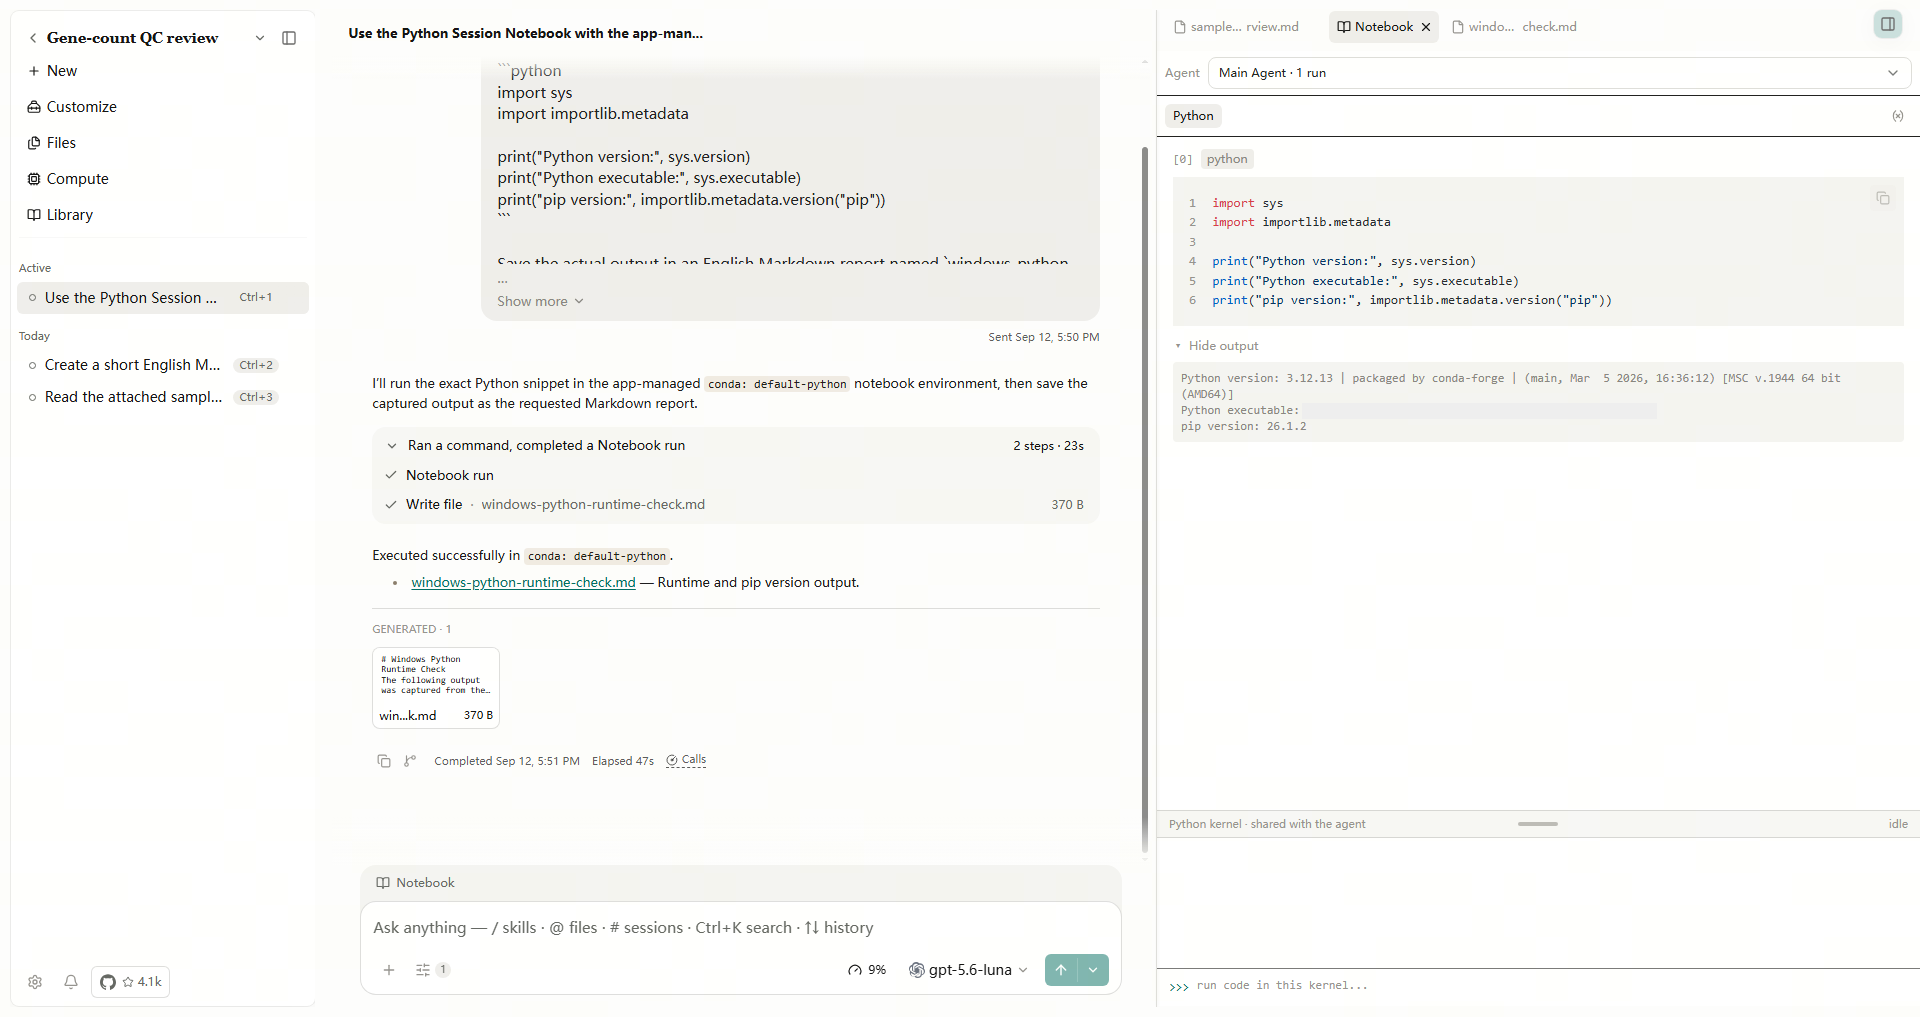
Task: Open notifications with the bell icon
Action: [x=71, y=982]
